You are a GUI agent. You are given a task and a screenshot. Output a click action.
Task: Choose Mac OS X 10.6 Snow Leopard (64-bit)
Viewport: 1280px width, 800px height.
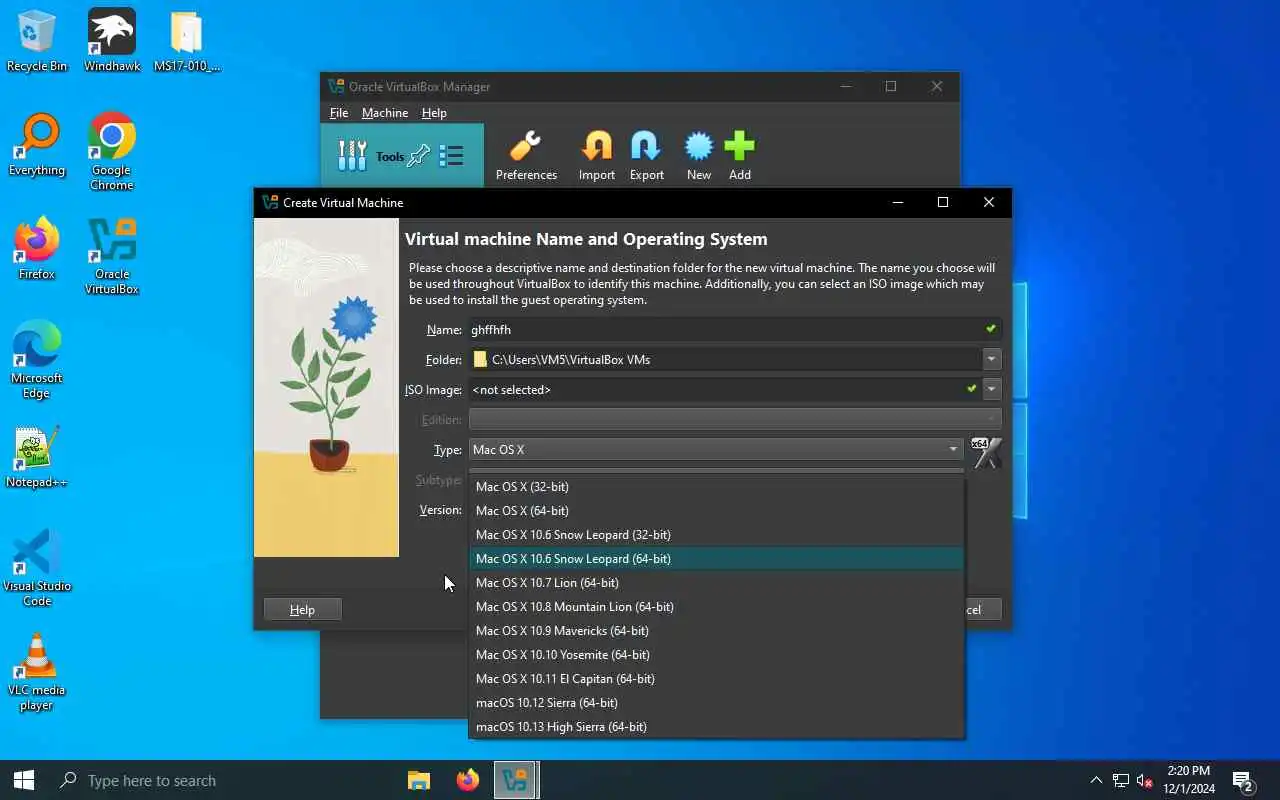pos(716,558)
